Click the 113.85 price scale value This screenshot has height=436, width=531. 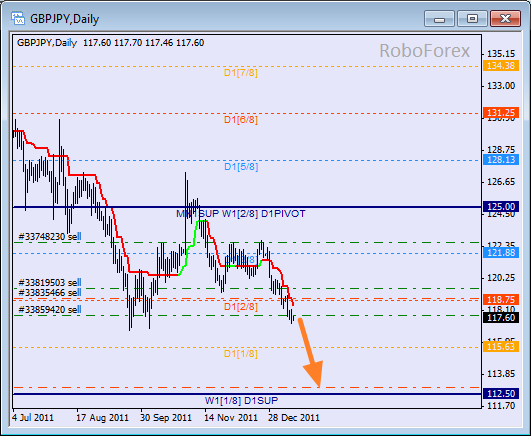point(501,374)
